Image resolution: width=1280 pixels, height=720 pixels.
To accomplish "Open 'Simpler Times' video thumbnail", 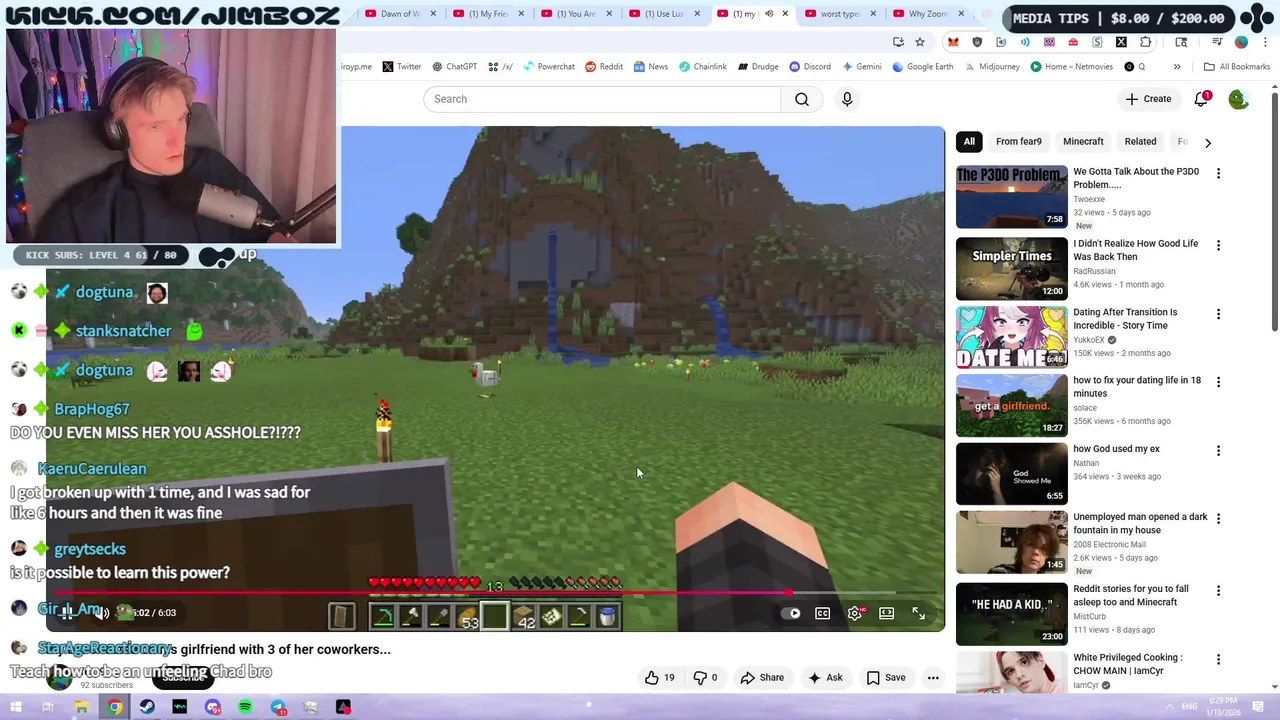I will [x=1011, y=269].
